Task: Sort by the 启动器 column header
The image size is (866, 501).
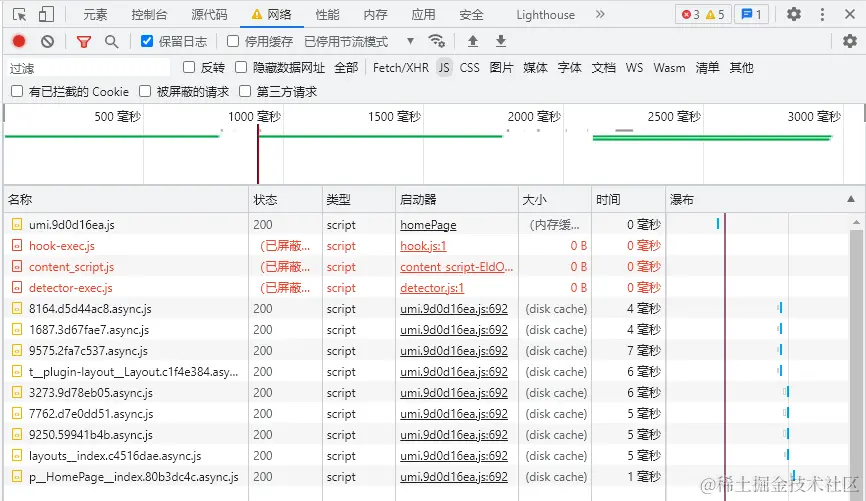Action: (x=457, y=199)
